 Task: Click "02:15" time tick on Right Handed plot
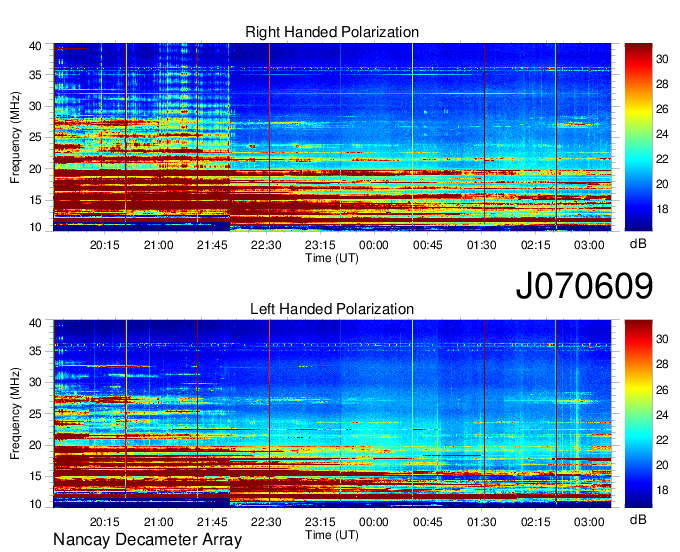pos(536,245)
